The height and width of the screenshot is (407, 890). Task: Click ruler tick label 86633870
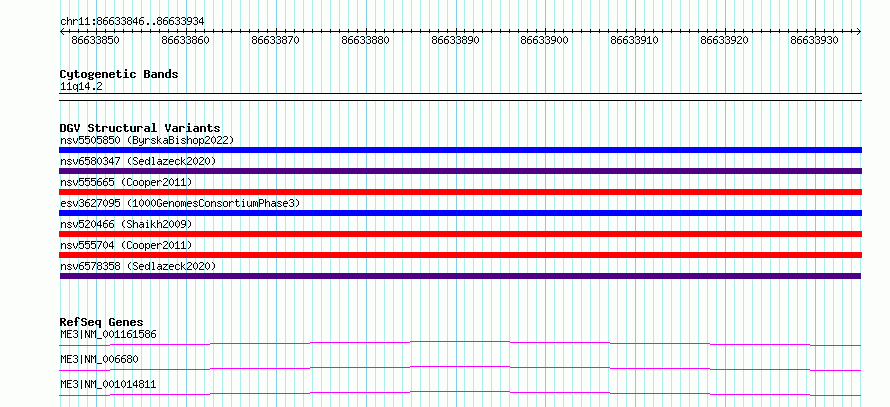point(275,40)
